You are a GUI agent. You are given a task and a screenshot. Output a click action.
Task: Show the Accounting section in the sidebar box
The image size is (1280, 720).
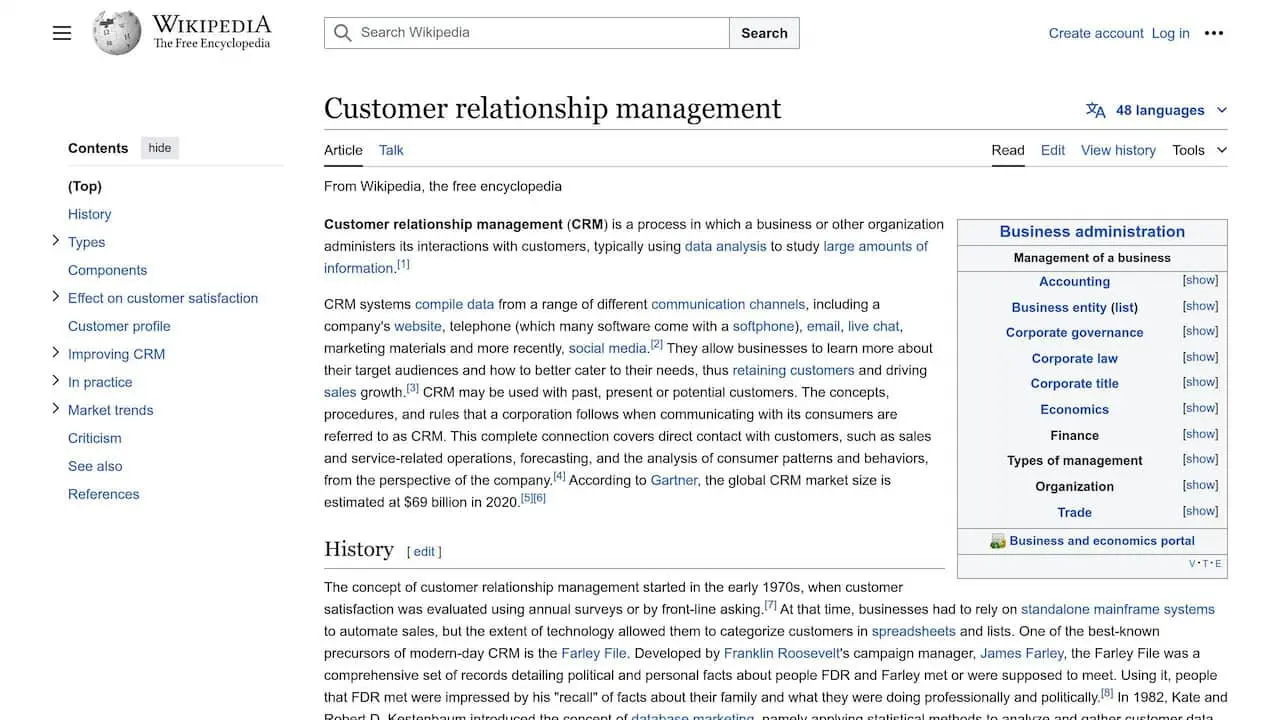pos(1199,280)
